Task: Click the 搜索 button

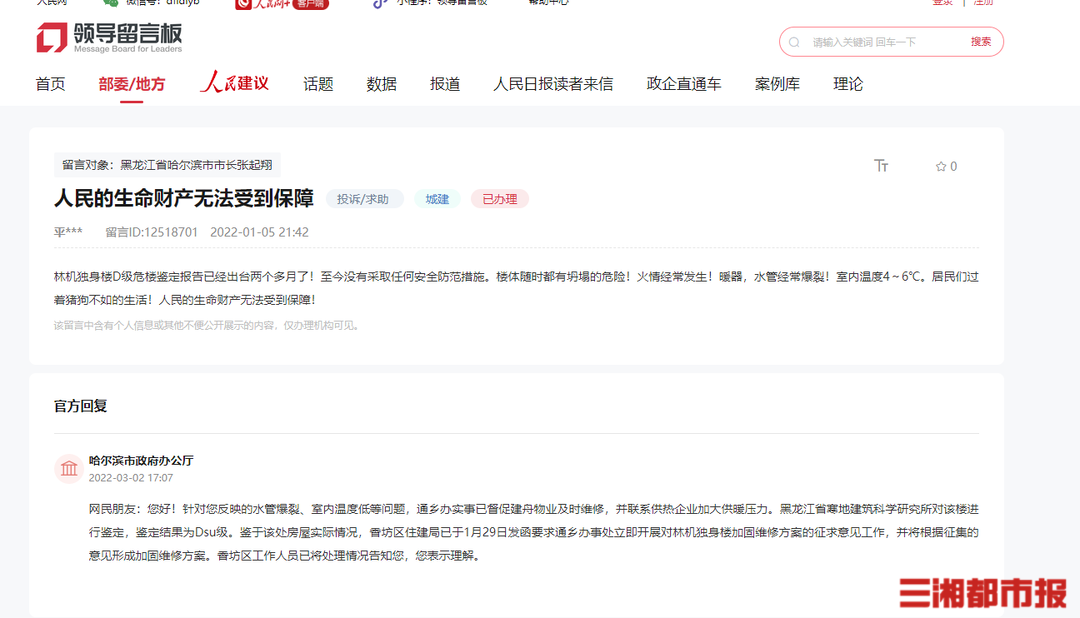Action: 981,42
